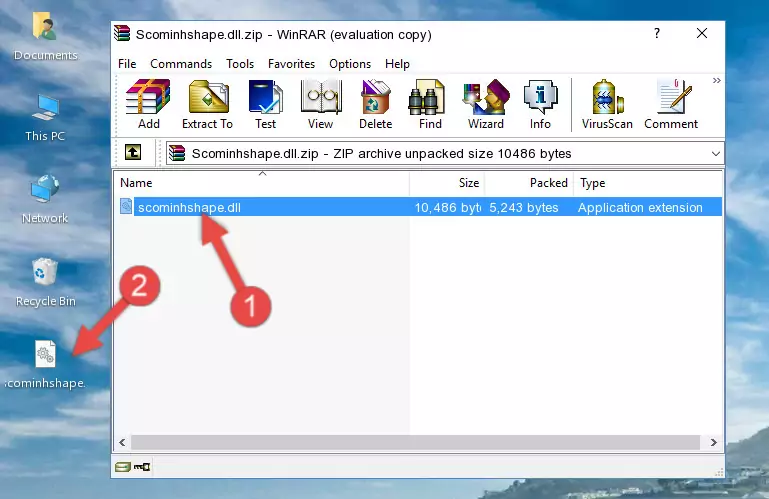Click the Application extension type cell
This screenshot has height=499, width=769.
(x=640, y=208)
